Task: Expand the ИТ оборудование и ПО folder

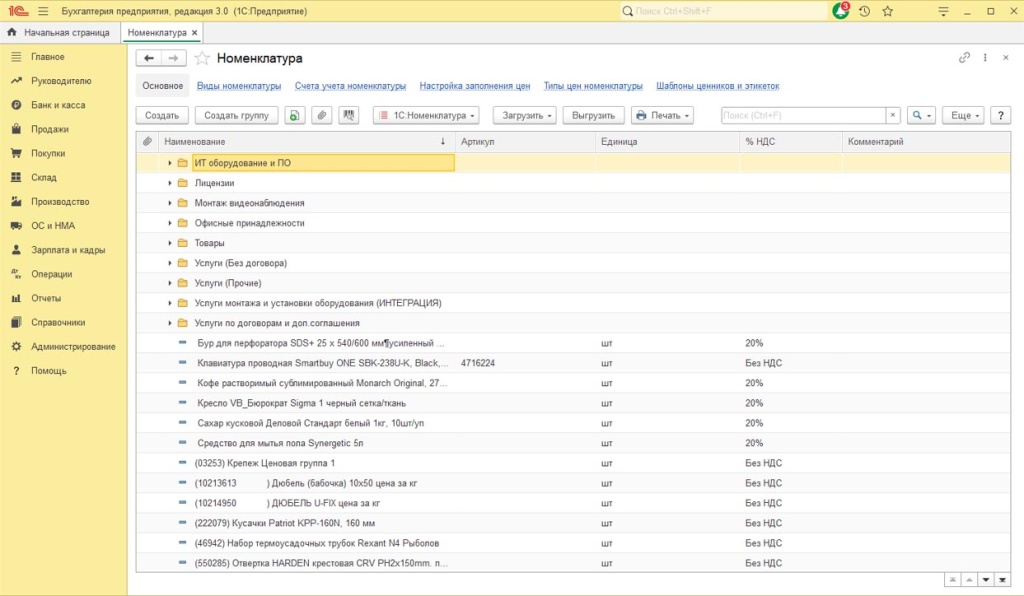Action: coord(170,163)
